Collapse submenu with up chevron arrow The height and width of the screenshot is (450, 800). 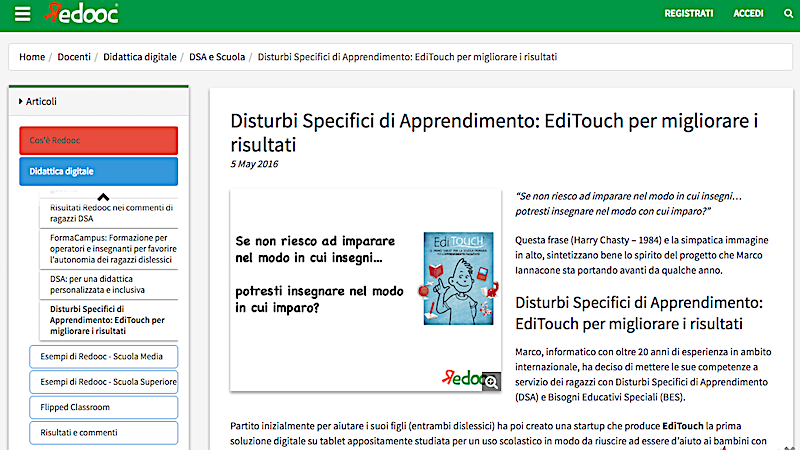point(103,197)
